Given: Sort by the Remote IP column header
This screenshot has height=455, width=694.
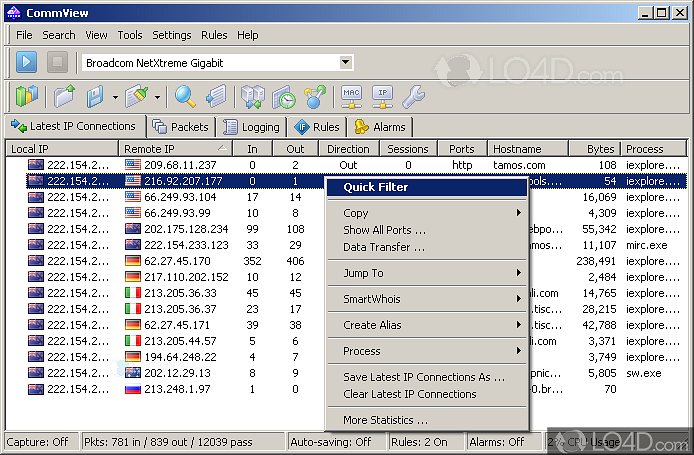Looking at the screenshot, I should click(x=176, y=149).
